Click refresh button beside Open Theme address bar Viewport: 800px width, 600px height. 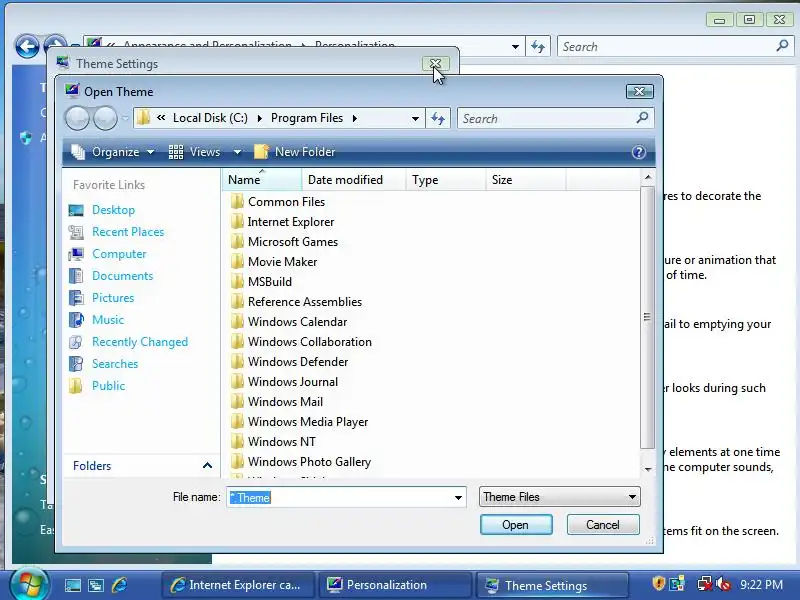438,118
